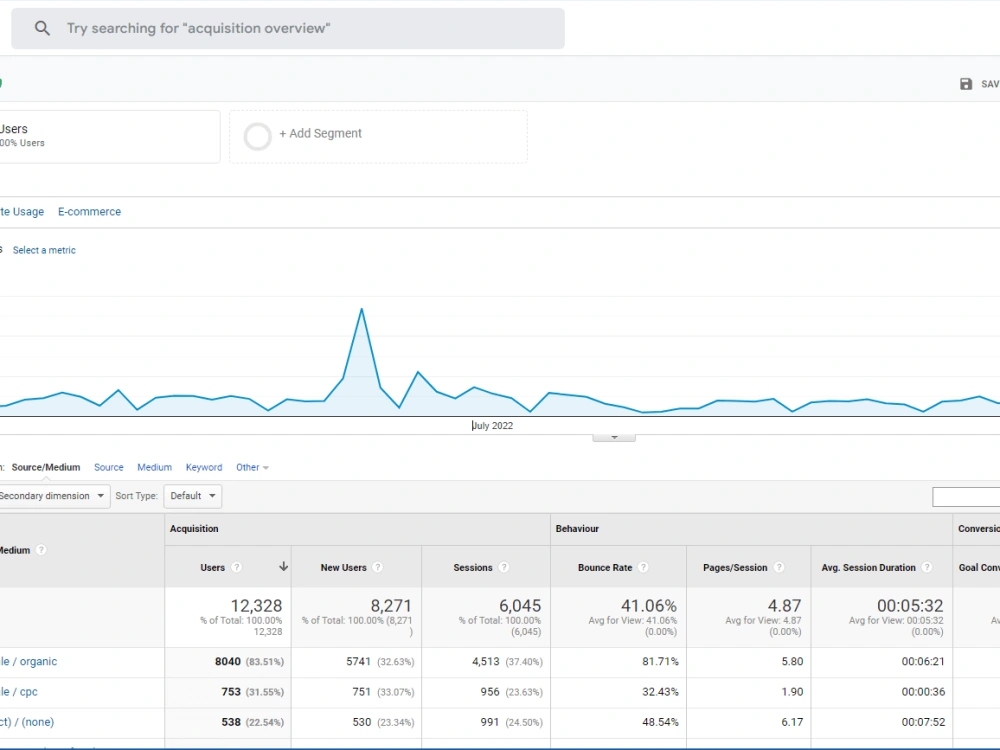
Task: Open the Secondary dimension dropdown
Action: pos(54,496)
